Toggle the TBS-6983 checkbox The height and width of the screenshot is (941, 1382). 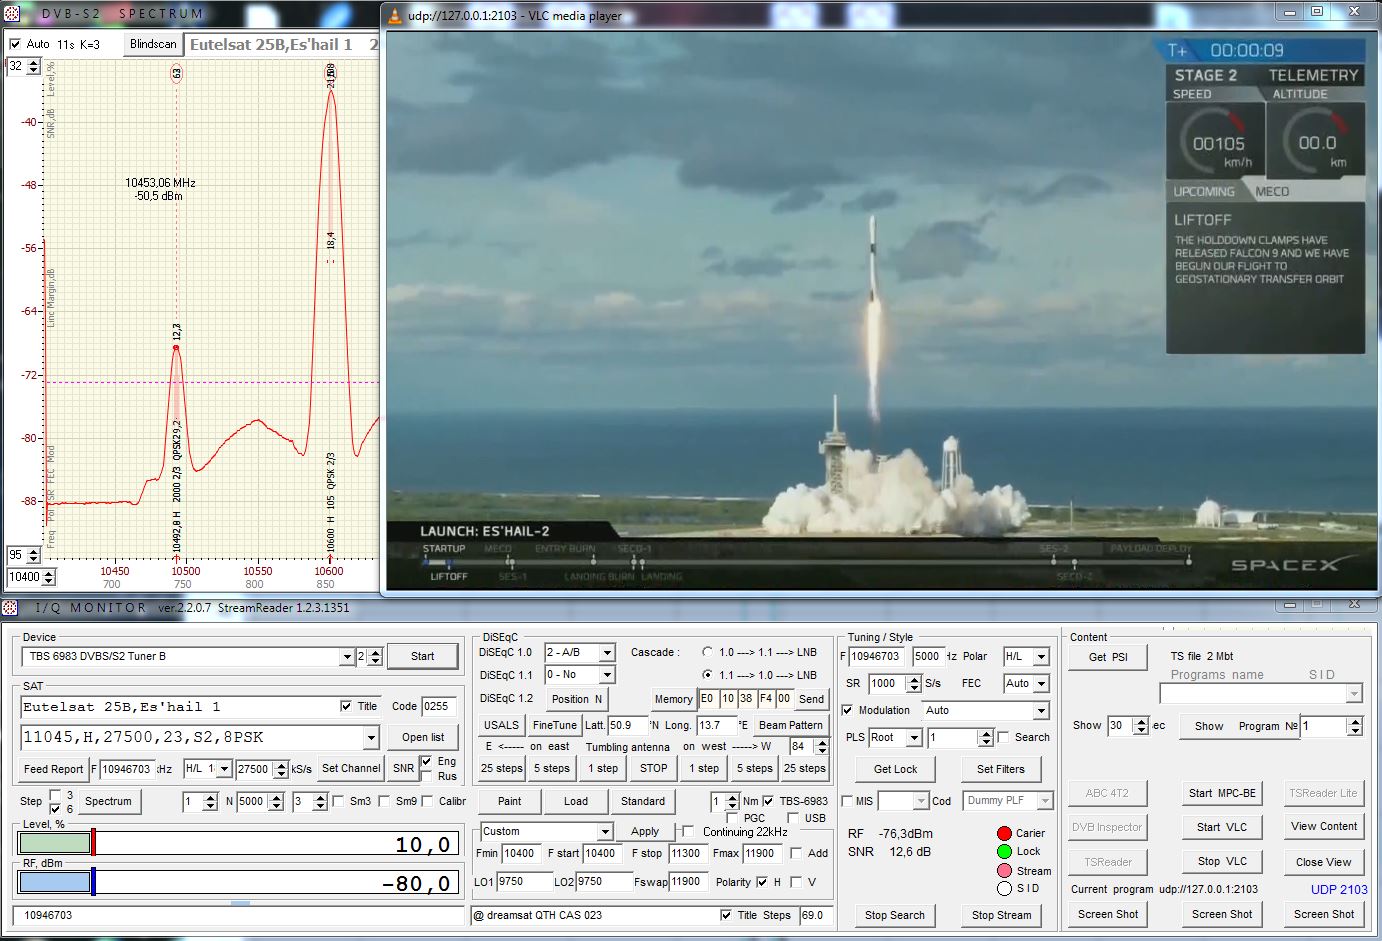[x=768, y=801]
